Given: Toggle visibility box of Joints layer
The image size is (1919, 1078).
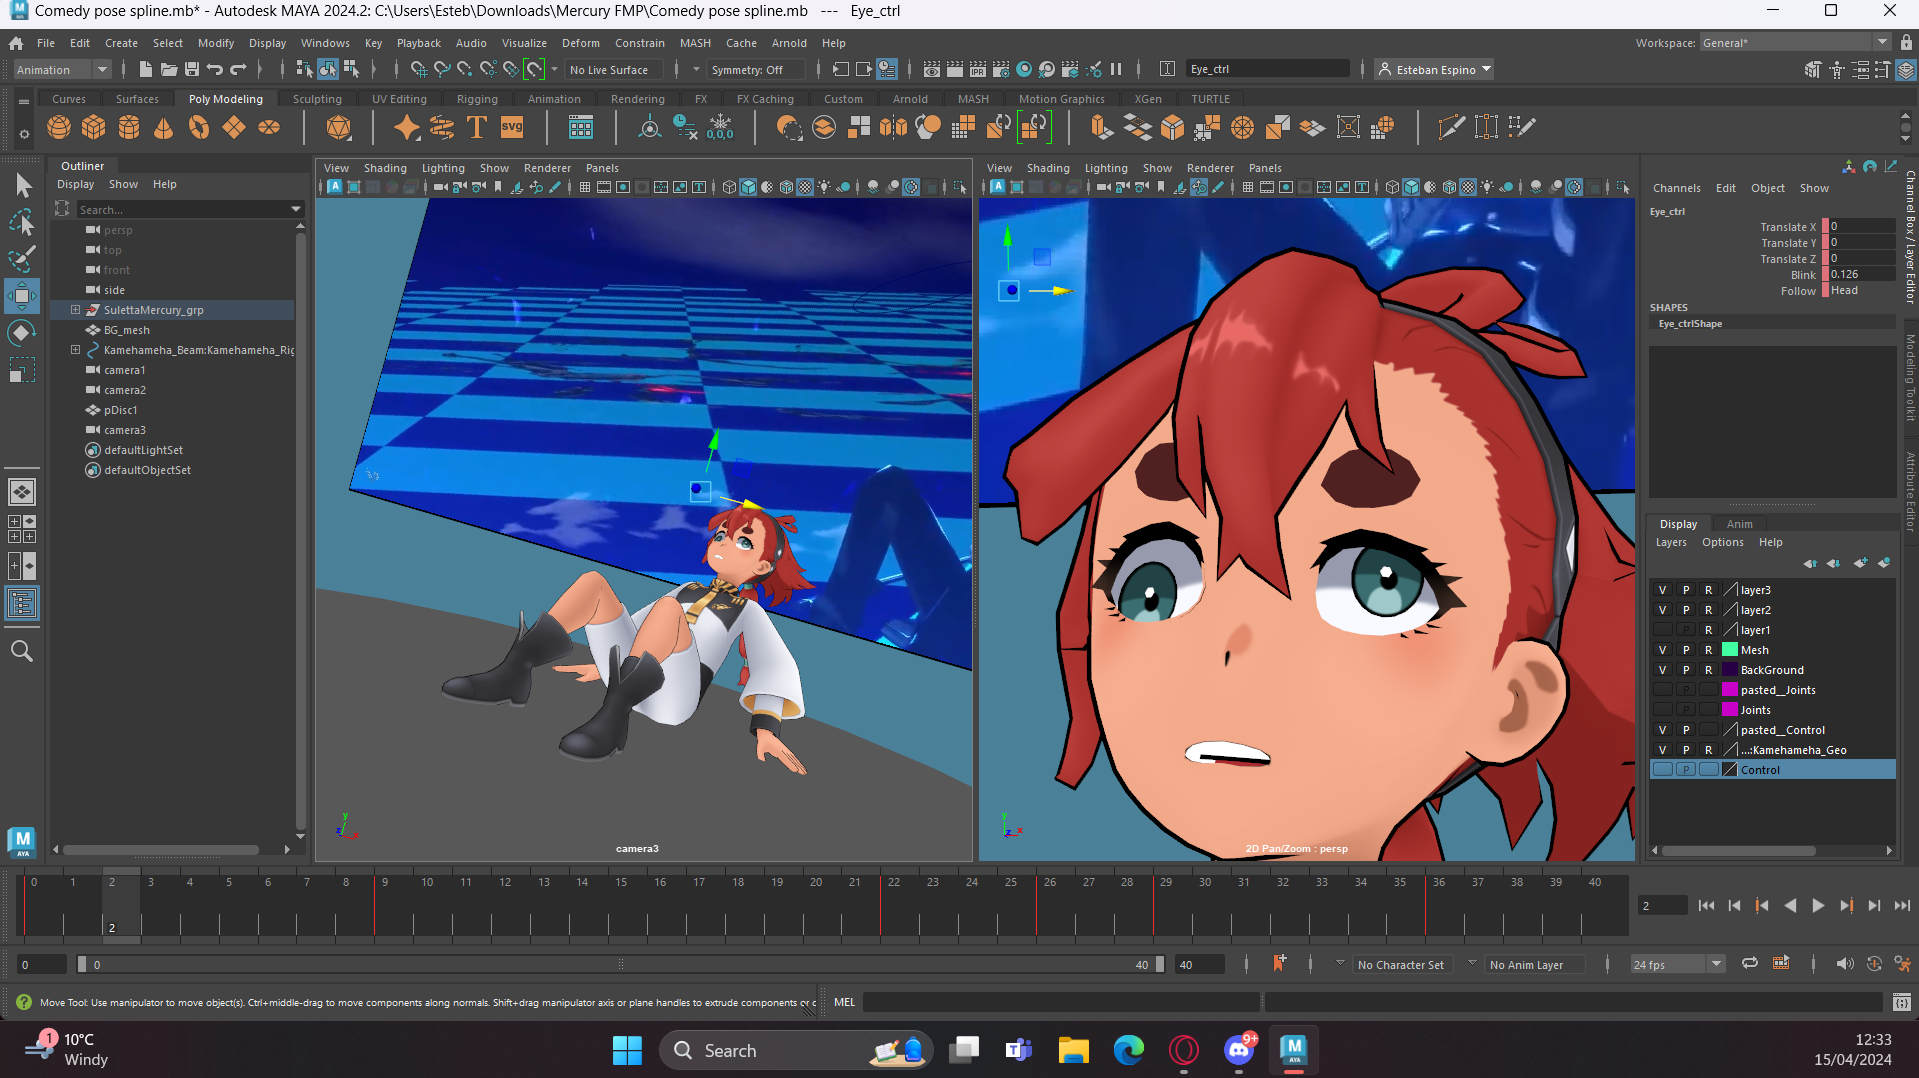Looking at the screenshot, I should [1663, 710].
